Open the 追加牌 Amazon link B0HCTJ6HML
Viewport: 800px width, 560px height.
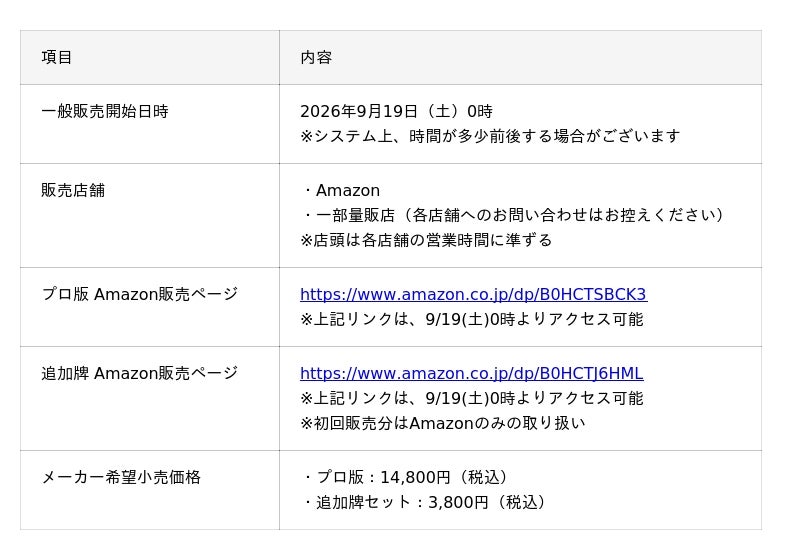point(471,373)
